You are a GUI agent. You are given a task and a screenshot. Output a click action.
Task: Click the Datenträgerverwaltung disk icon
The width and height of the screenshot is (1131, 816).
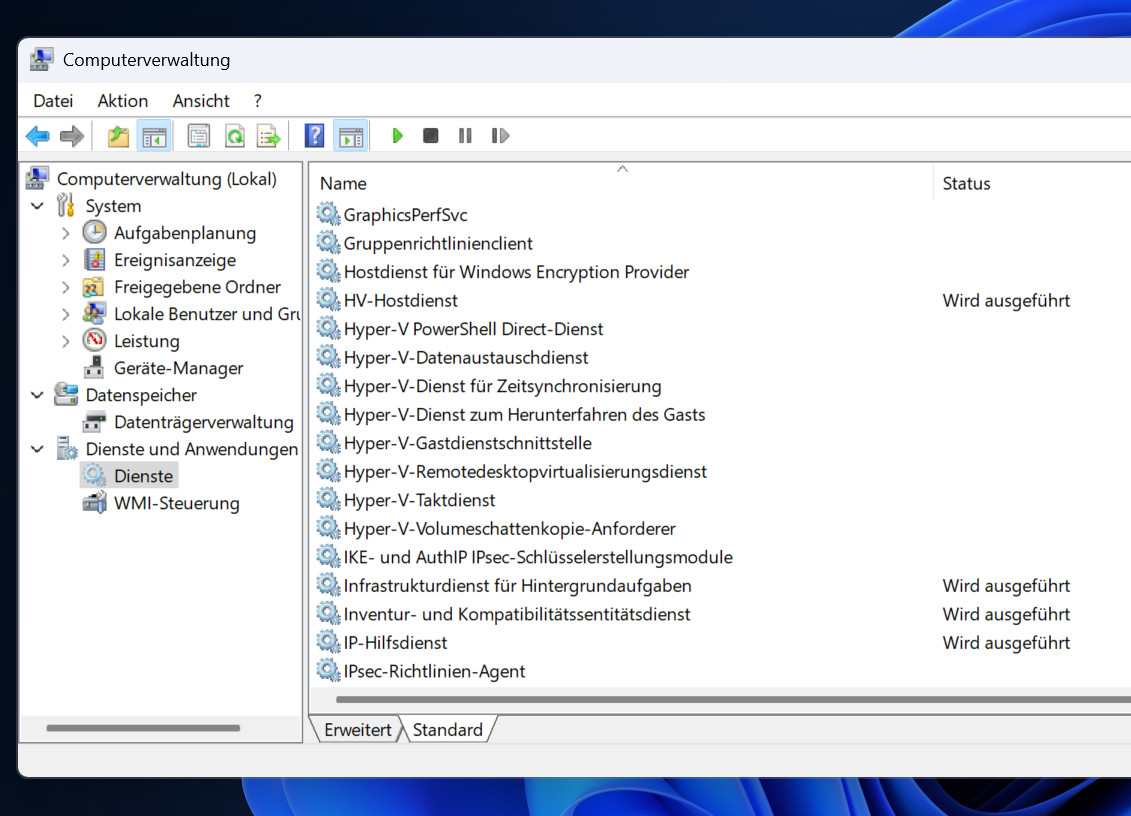(94, 422)
